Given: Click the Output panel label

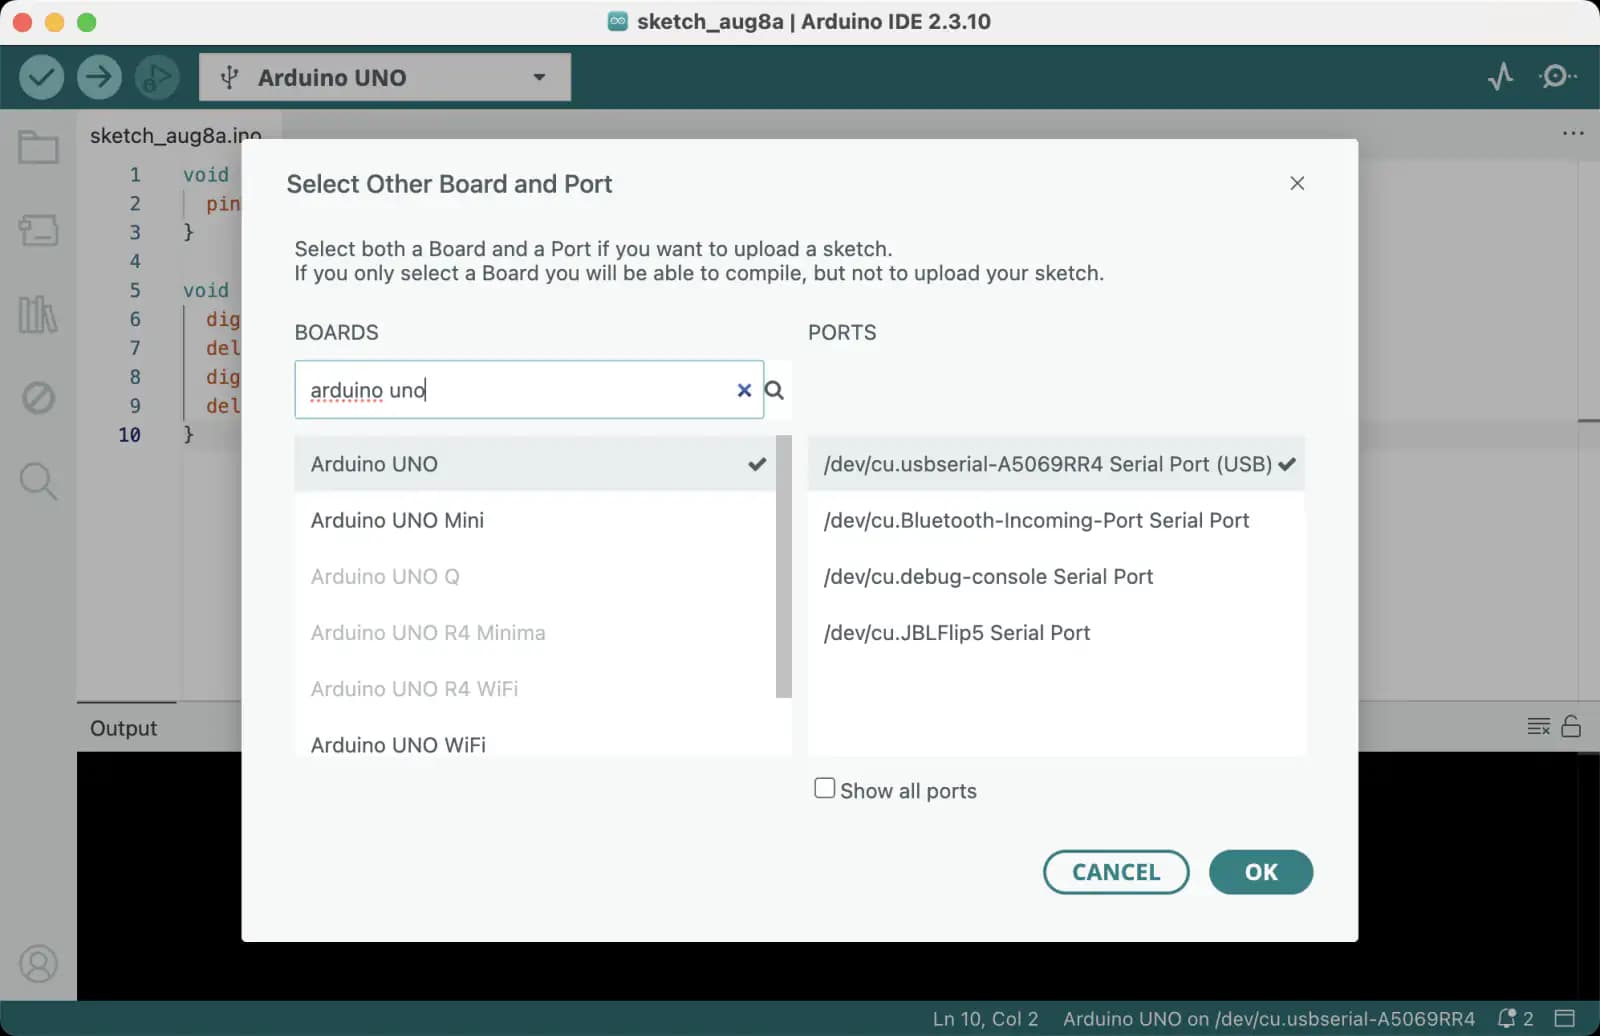Looking at the screenshot, I should [x=124, y=728].
